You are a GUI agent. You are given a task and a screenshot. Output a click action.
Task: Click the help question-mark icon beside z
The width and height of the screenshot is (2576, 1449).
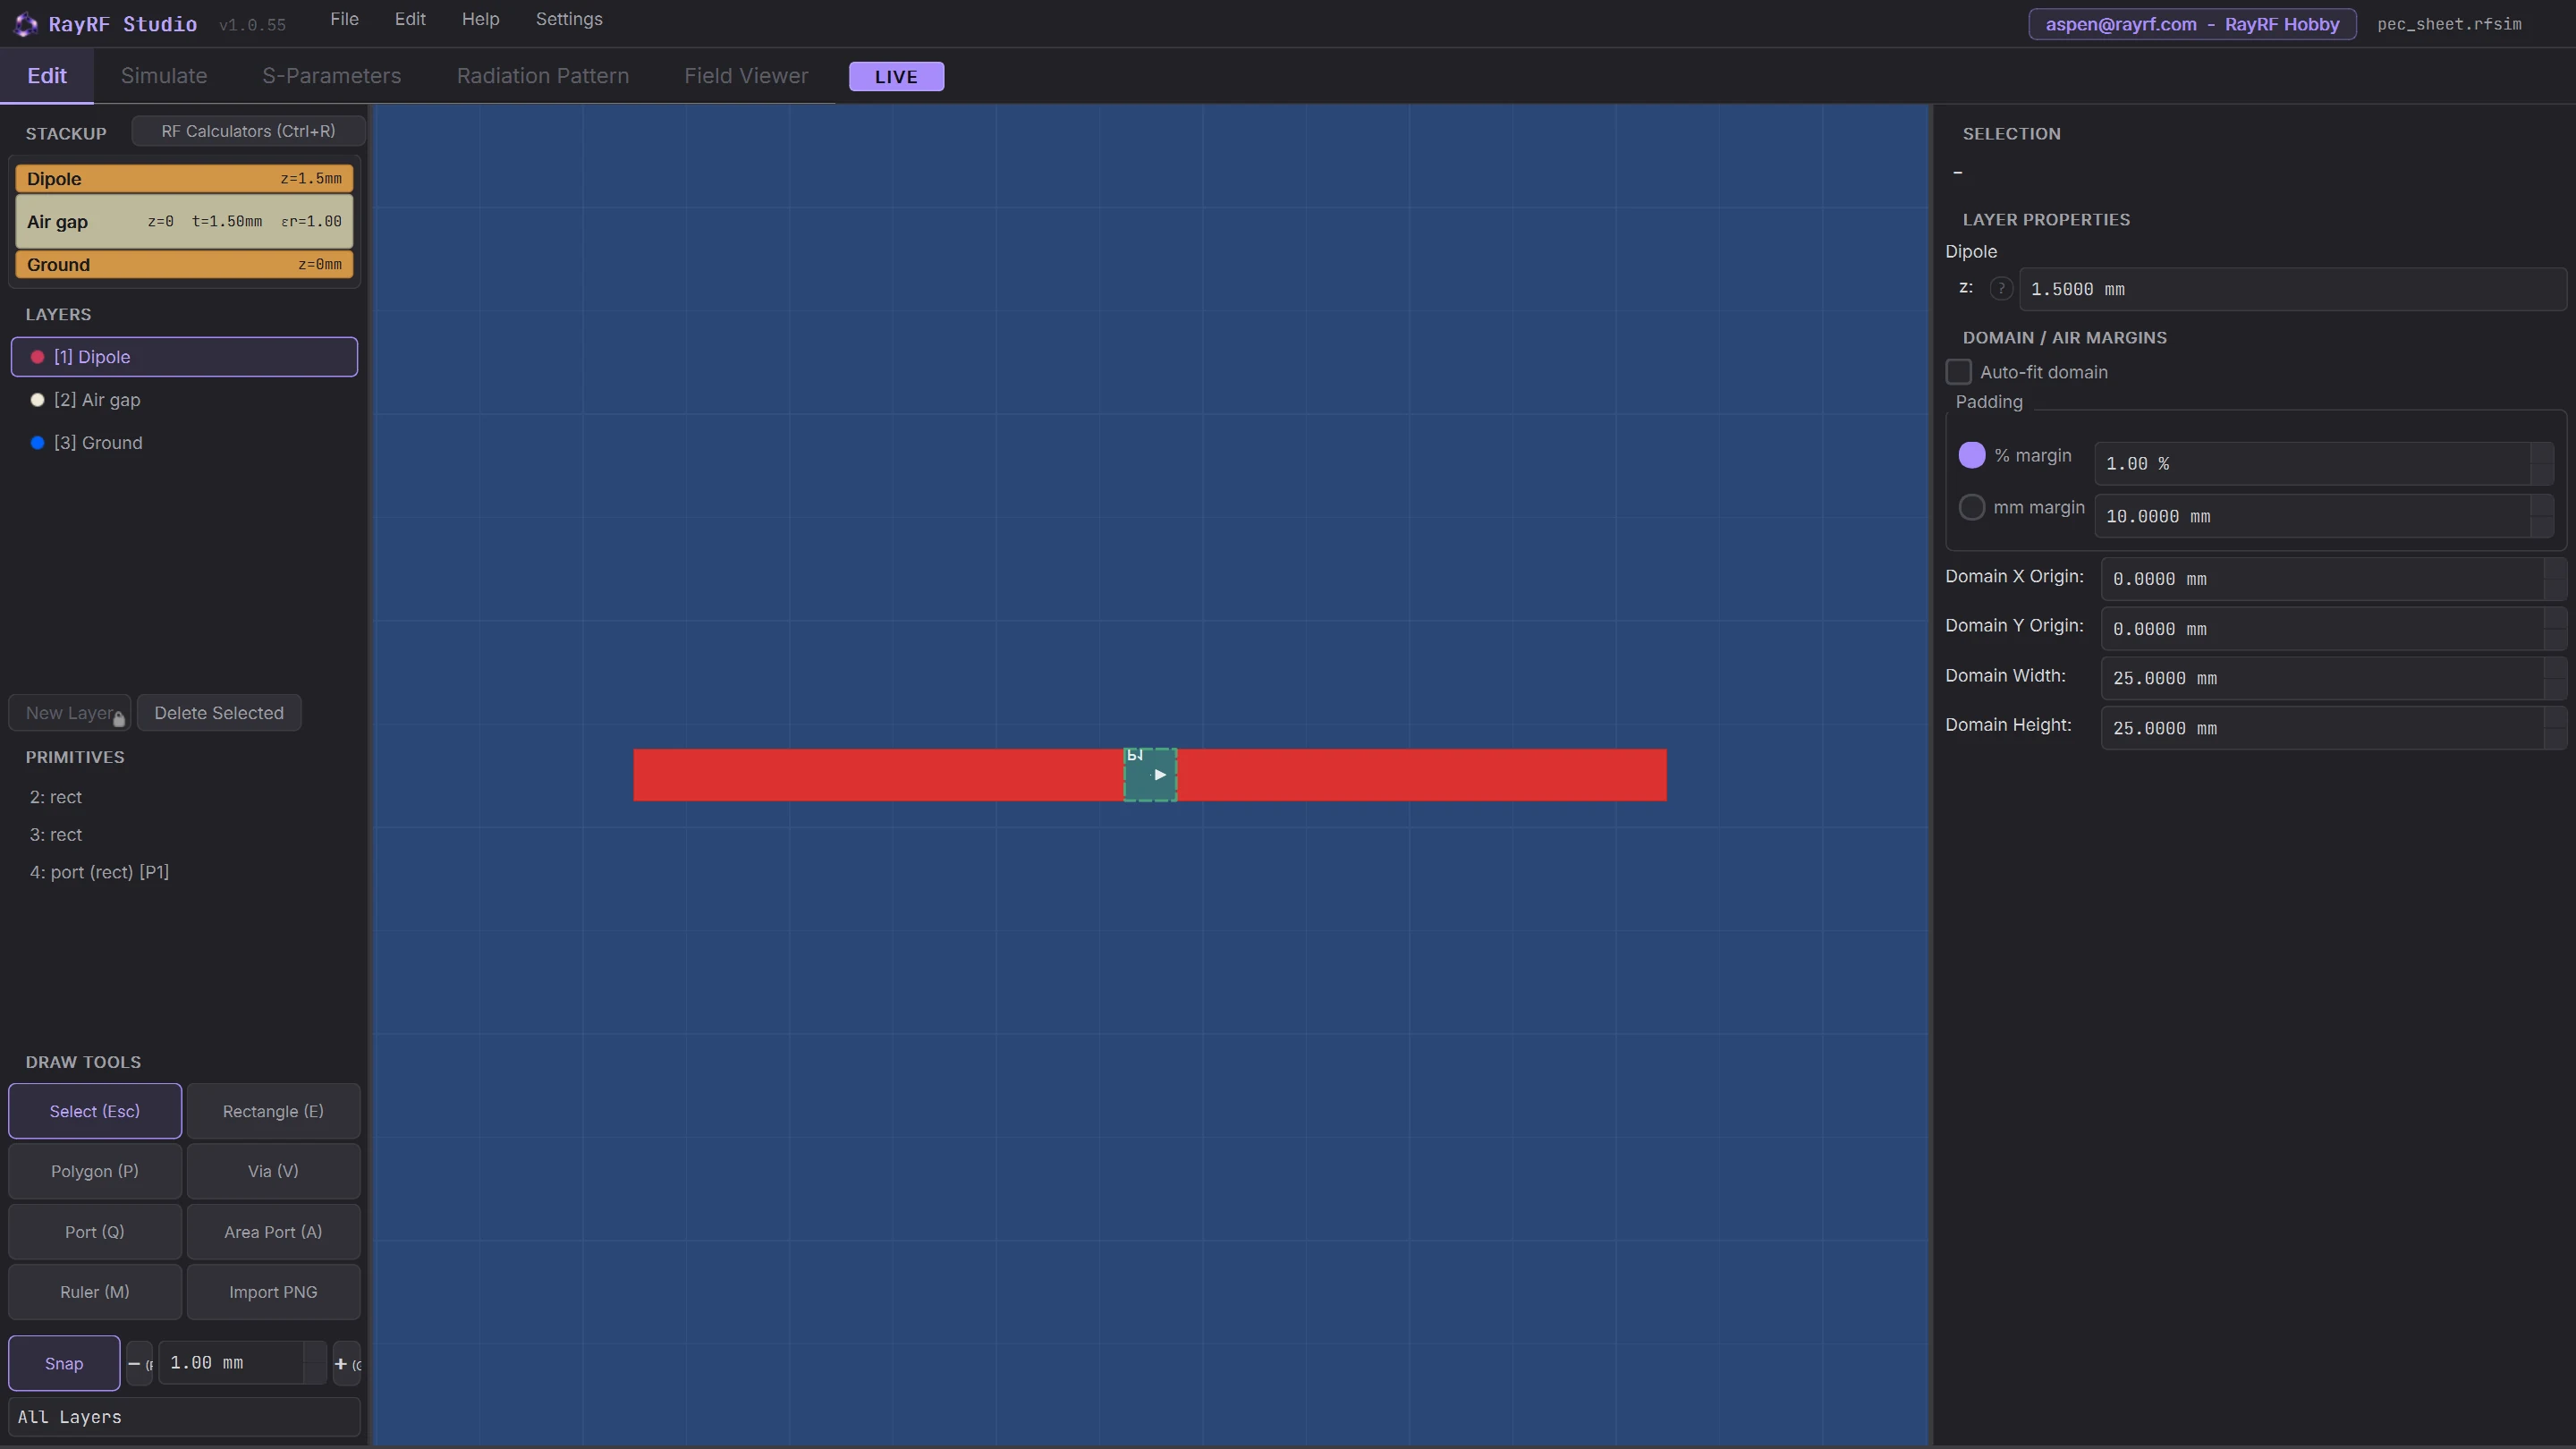click(x=2000, y=289)
